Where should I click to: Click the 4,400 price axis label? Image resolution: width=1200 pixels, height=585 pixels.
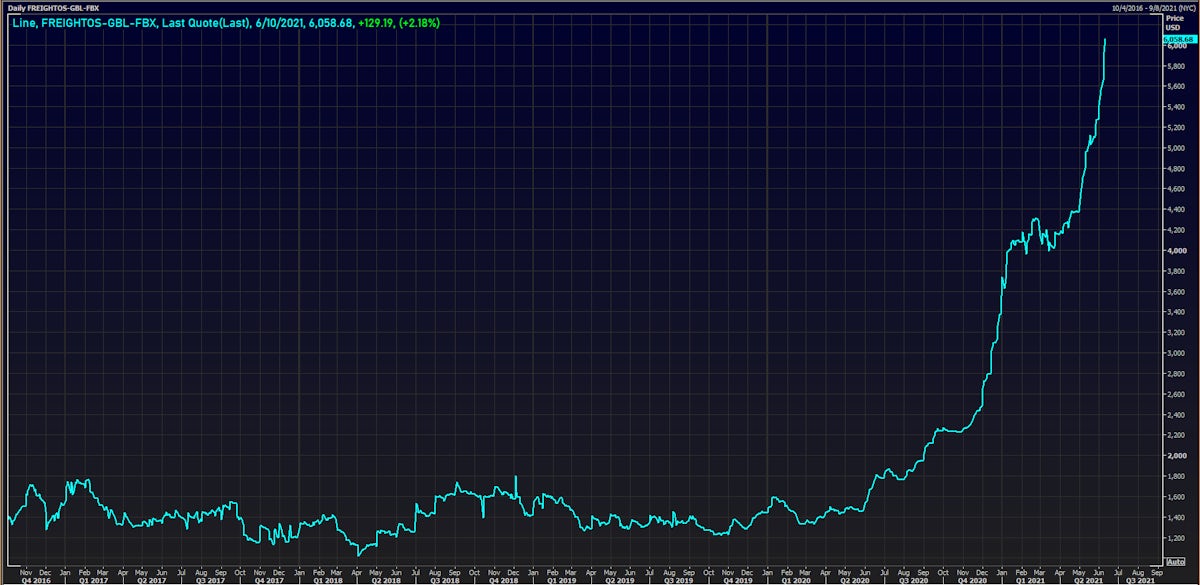click(x=1175, y=210)
